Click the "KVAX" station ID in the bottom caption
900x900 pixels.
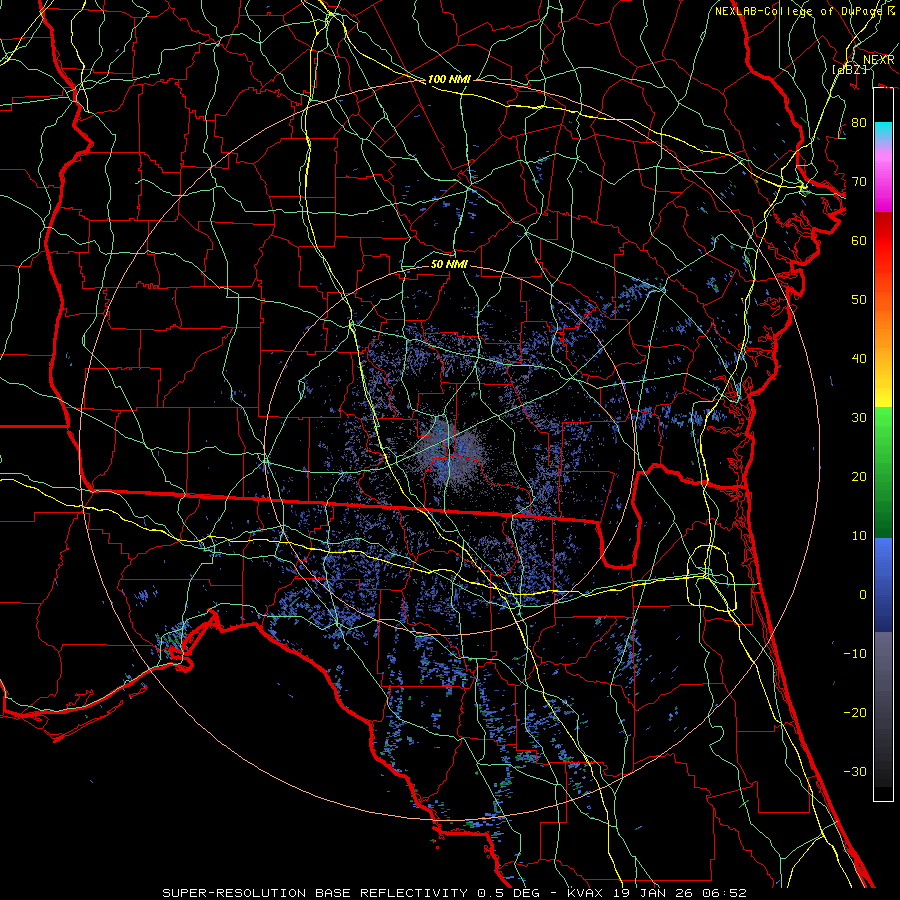pos(585,893)
